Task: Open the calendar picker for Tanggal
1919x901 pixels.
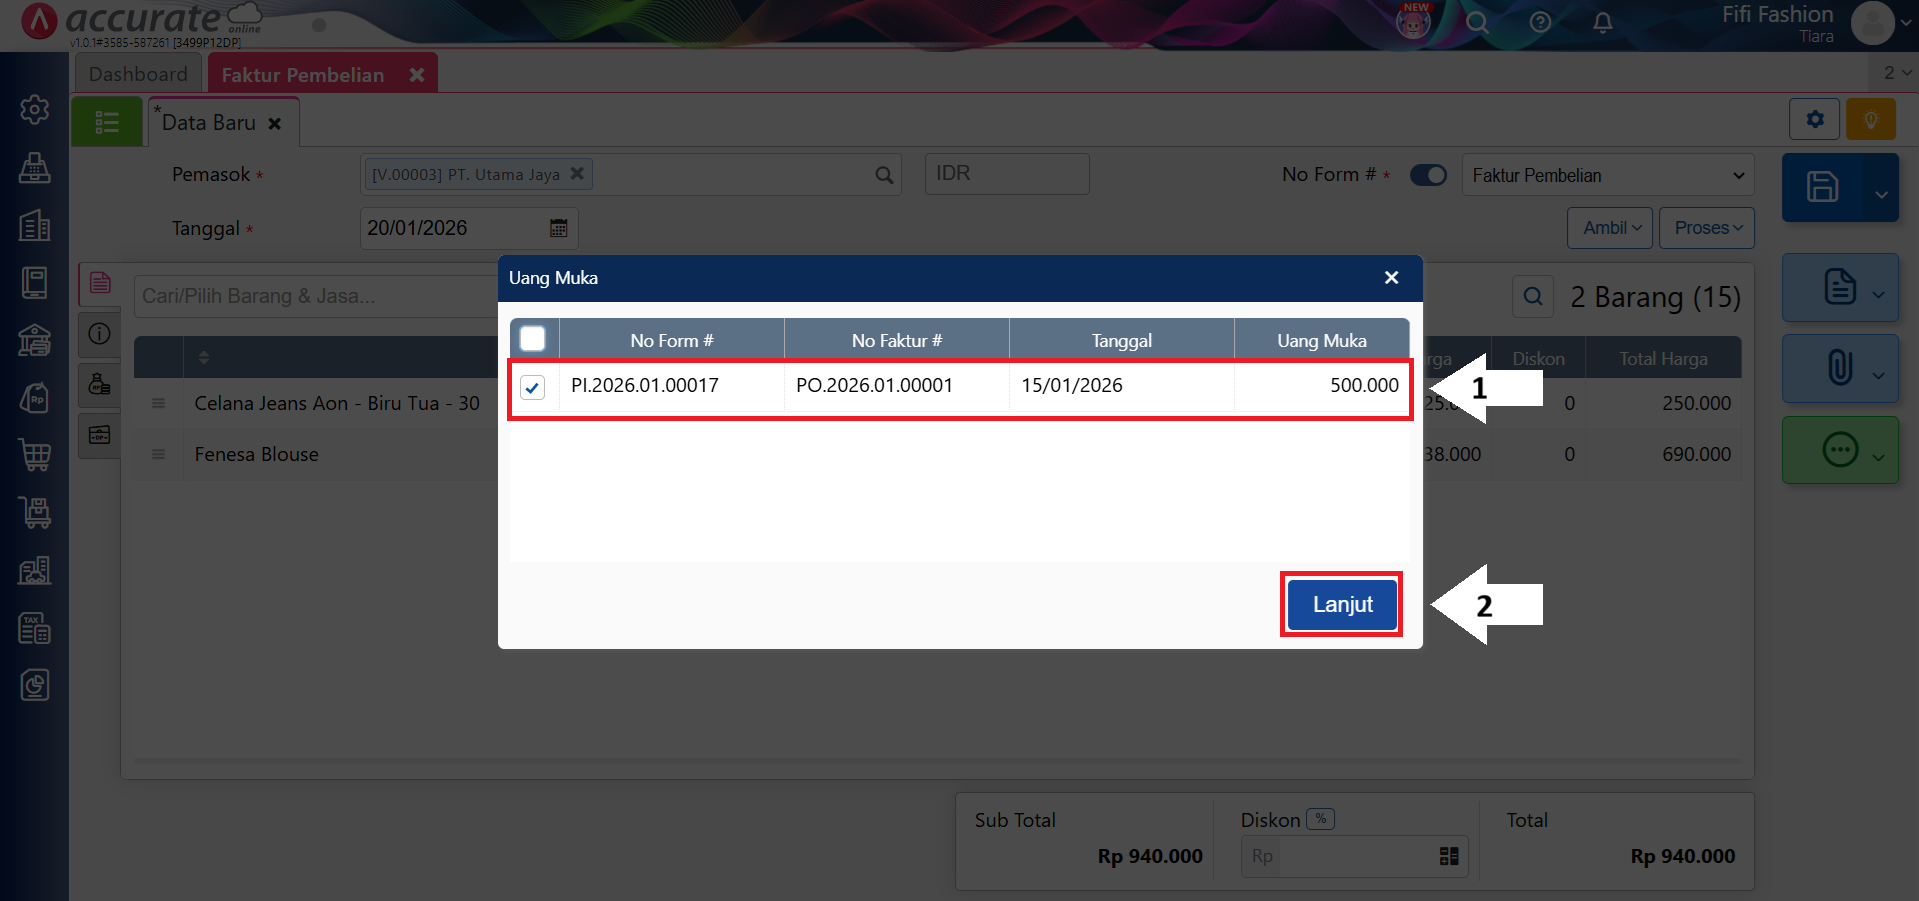Action: 558,228
